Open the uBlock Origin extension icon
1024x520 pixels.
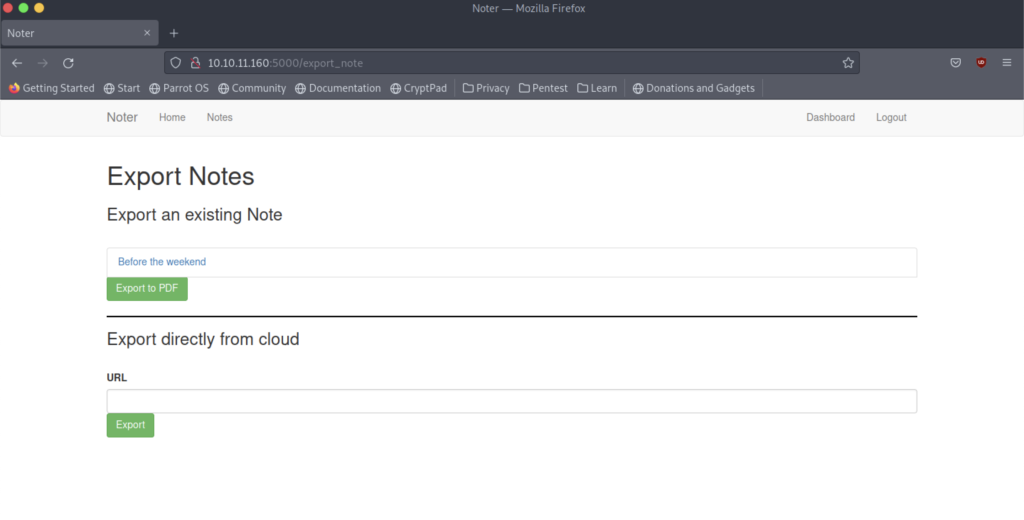coord(981,63)
